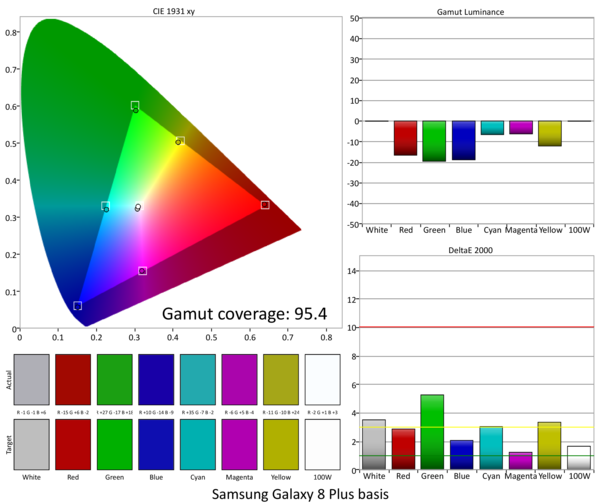Click the red primary target square on CIE diagram

(x=265, y=205)
